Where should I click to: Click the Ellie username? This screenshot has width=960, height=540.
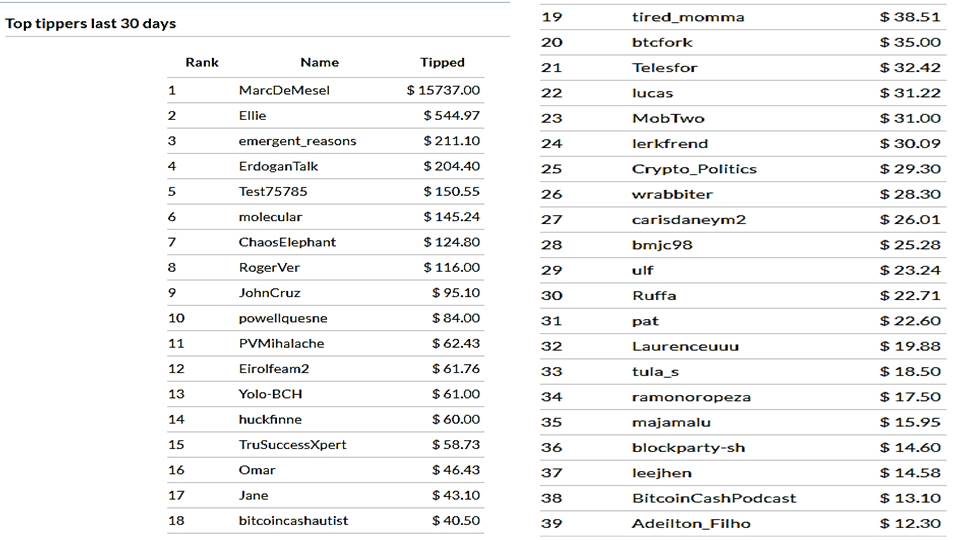tap(252, 116)
